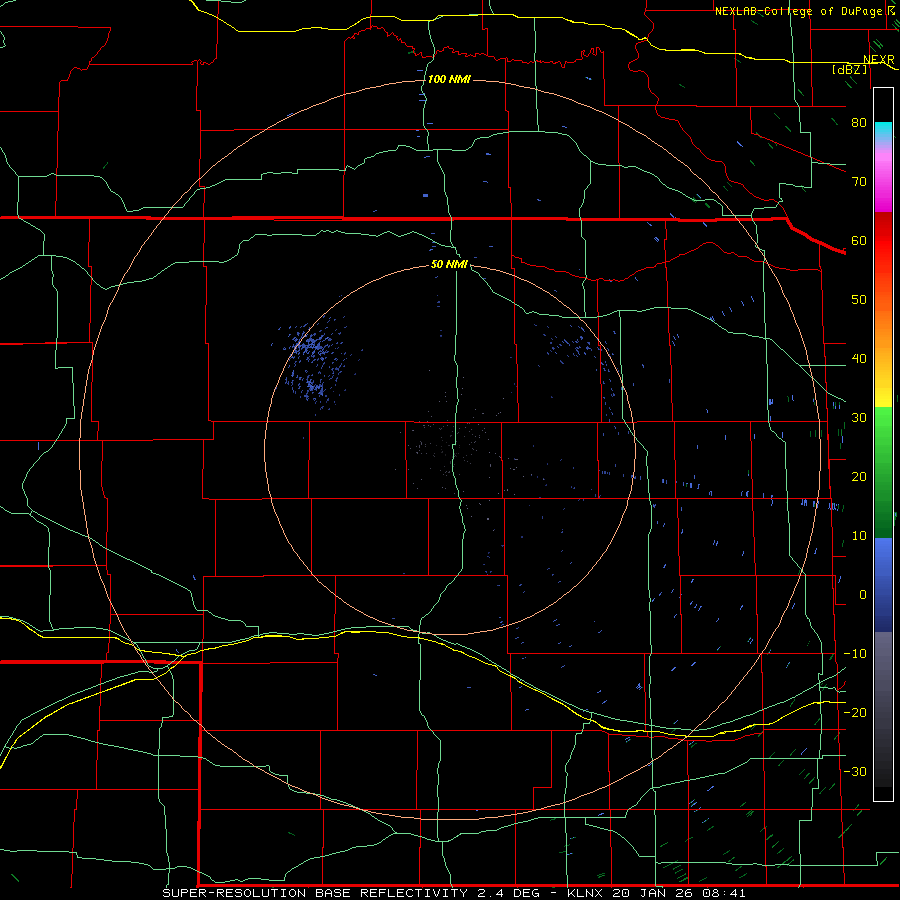
Task: Click the -20 value on the dBZ scale
Action: [855, 713]
